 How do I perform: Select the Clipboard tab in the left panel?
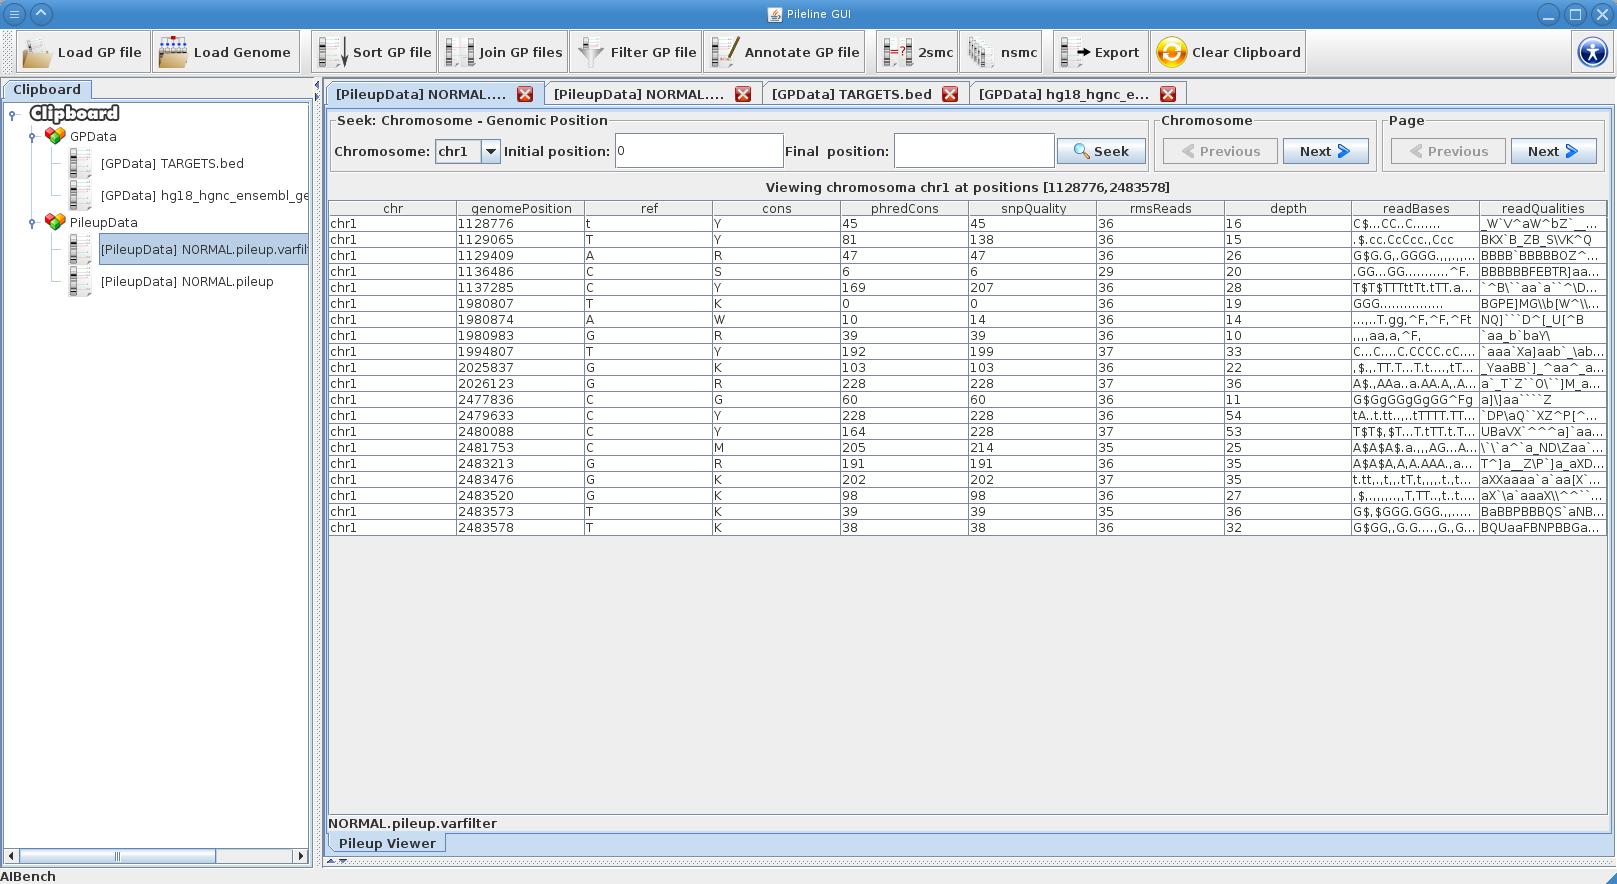coord(47,89)
